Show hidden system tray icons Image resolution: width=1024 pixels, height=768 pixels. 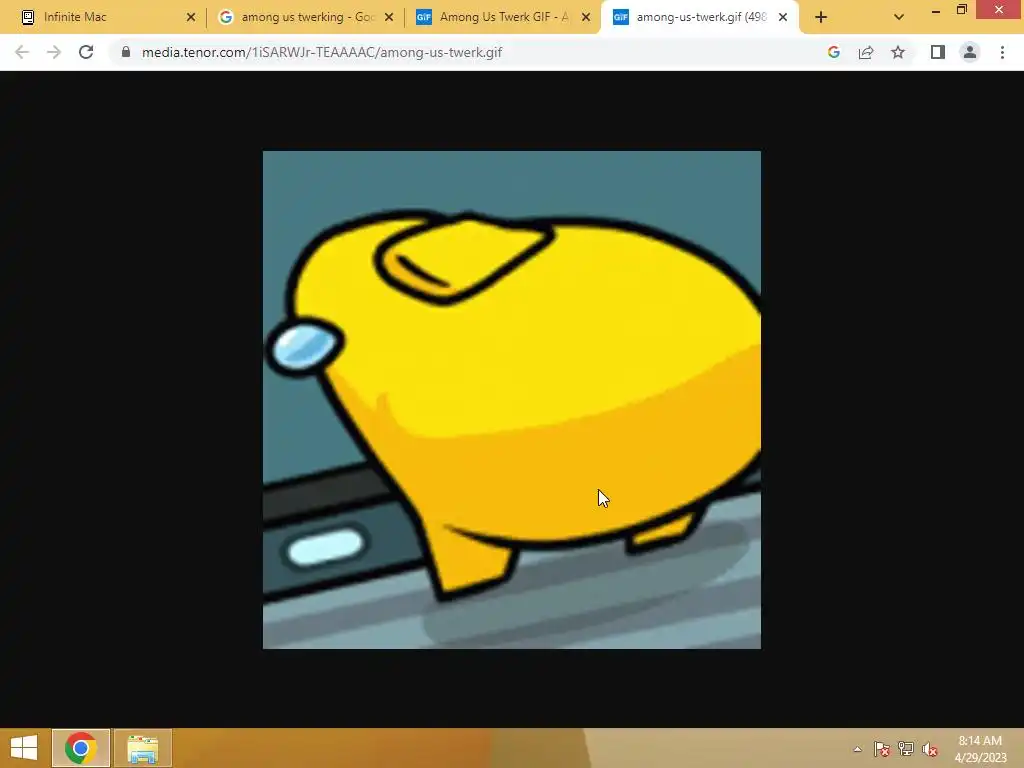857,749
